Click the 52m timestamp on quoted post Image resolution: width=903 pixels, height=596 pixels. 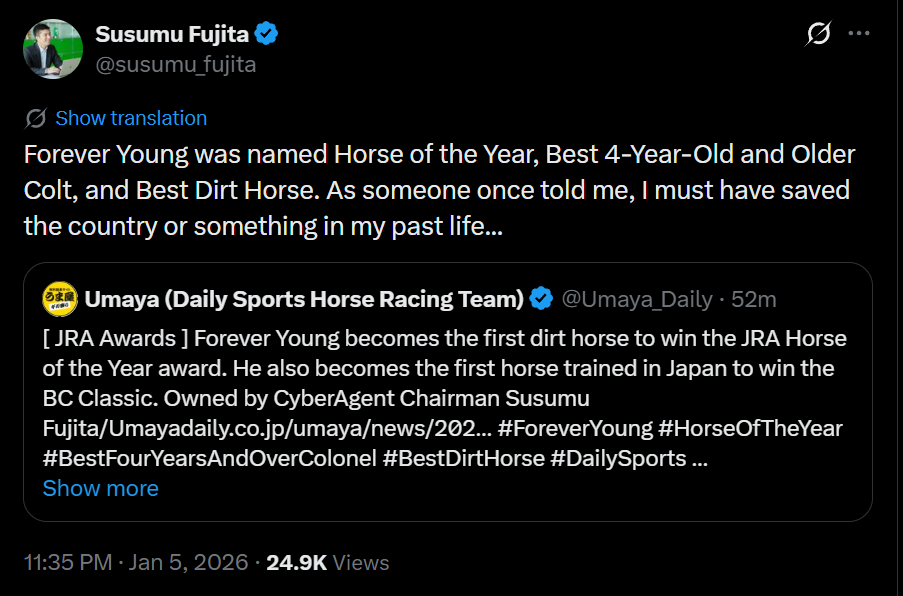(753, 299)
